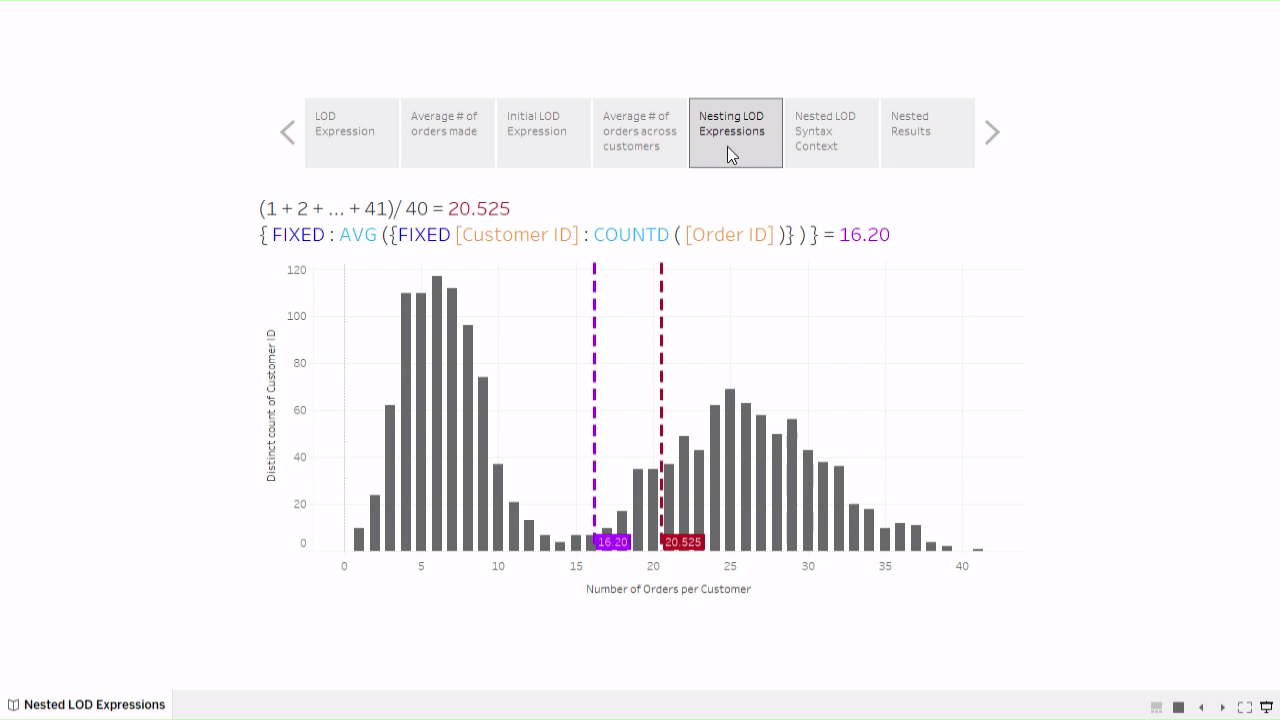Click the story book icon in sheet tab
The height and width of the screenshot is (720, 1280).
pyautogui.click(x=13, y=705)
